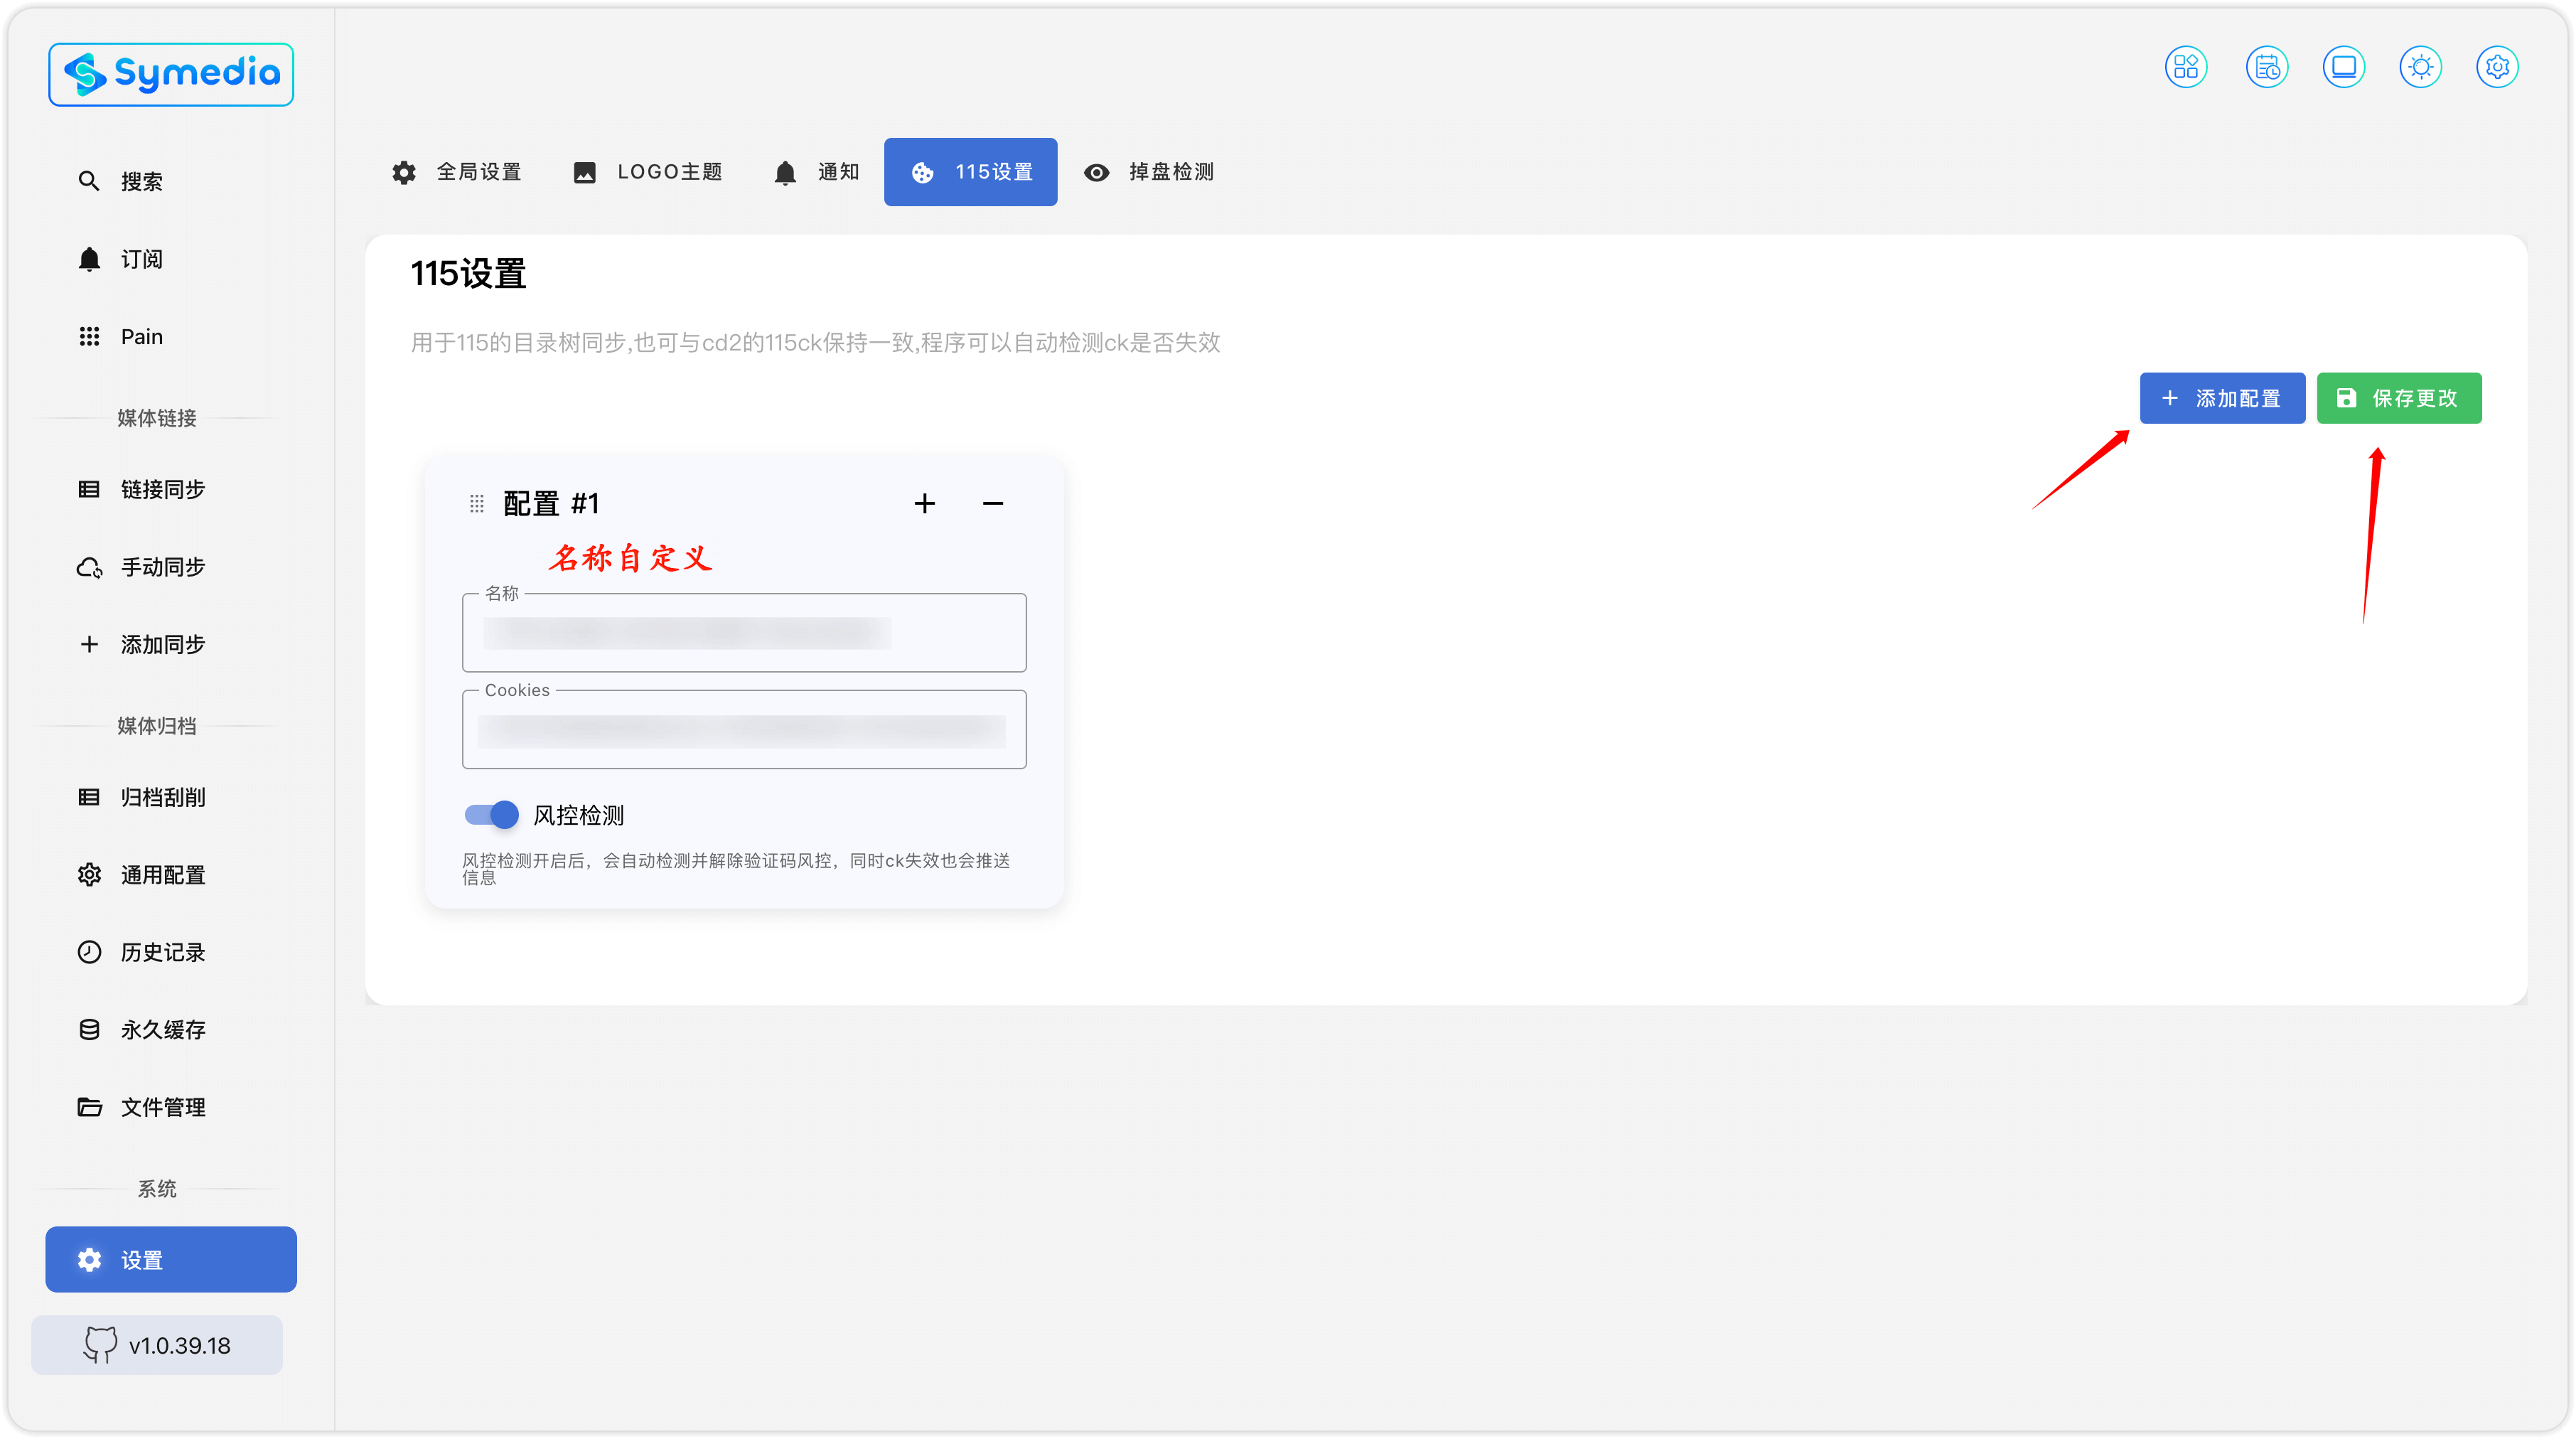2576x1439 pixels.
Task: Open 链接同步 in the sidebar
Action: (x=162, y=489)
